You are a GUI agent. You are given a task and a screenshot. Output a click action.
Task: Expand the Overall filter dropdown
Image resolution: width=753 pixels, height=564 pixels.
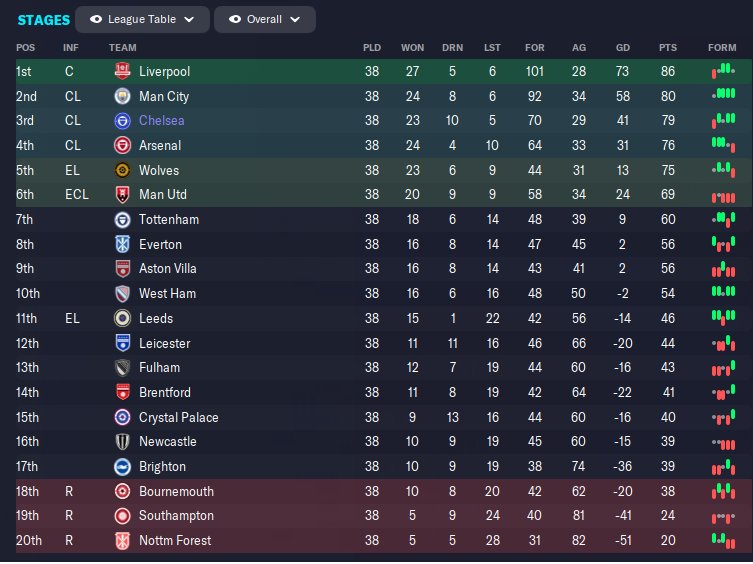[x=265, y=19]
